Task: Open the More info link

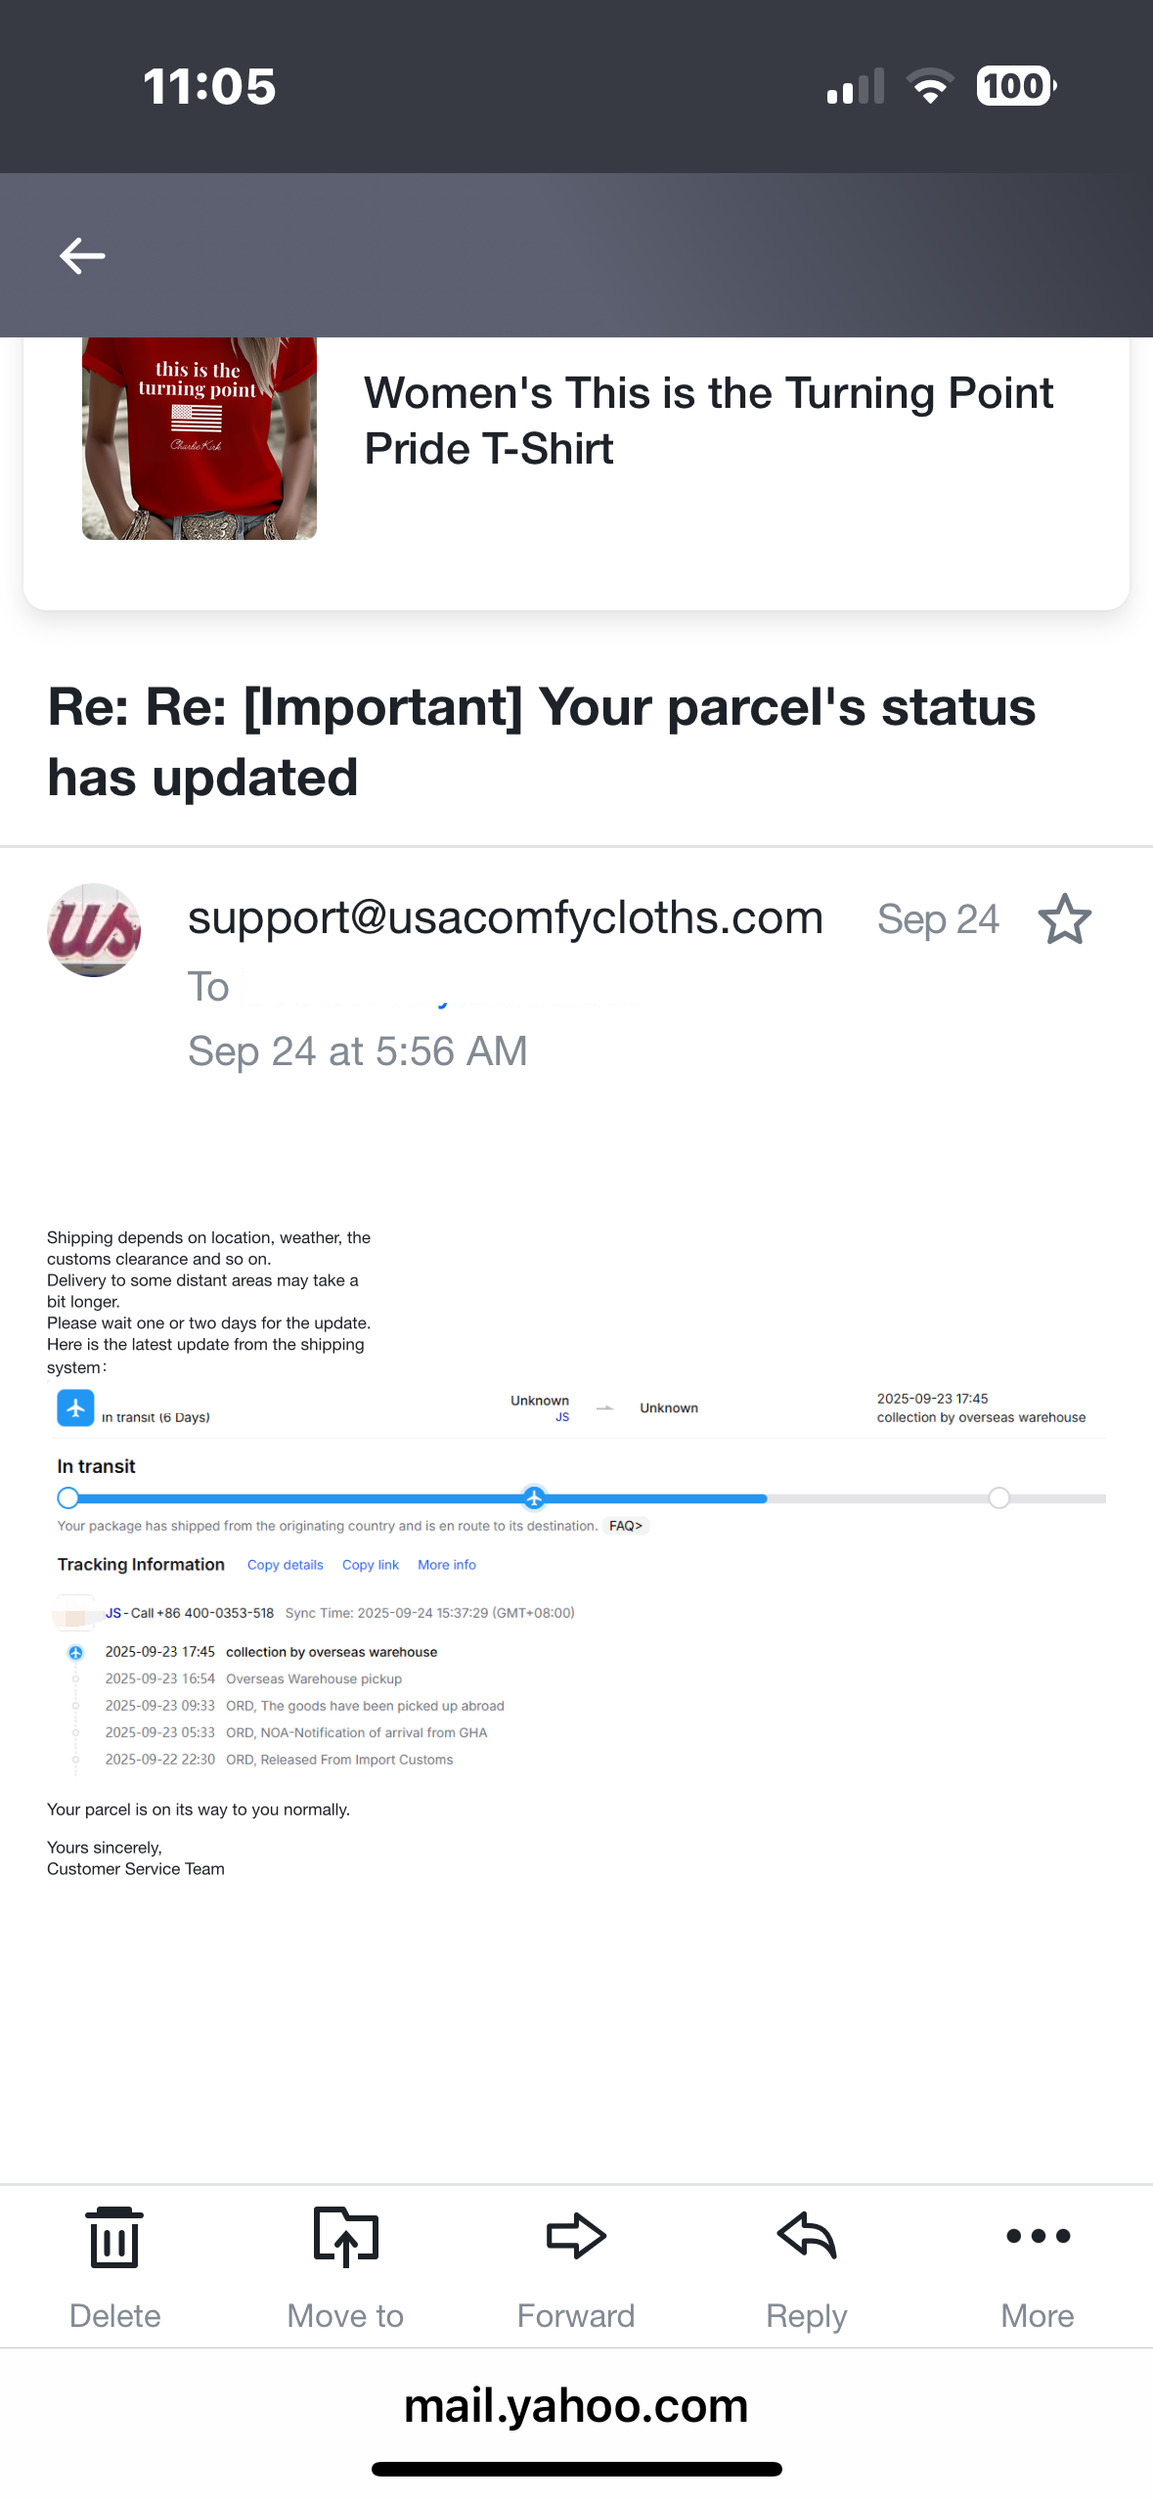Action: click(x=446, y=1565)
